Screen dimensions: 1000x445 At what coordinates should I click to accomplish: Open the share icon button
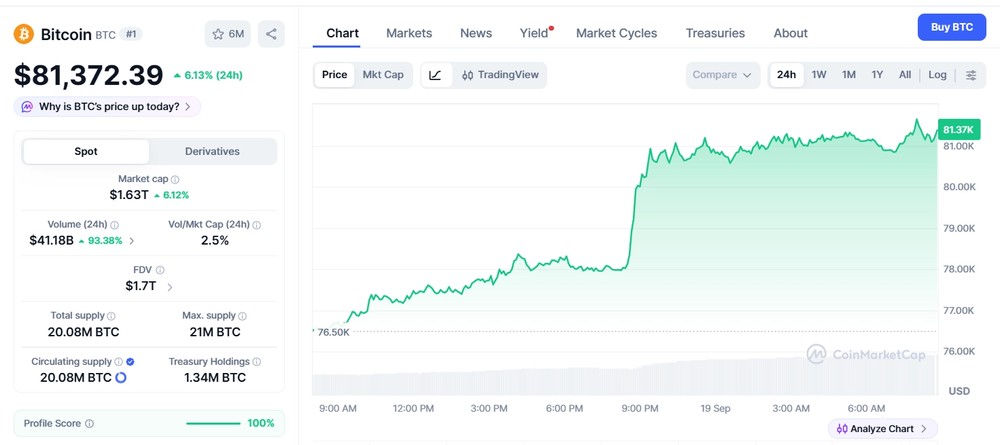(271, 34)
